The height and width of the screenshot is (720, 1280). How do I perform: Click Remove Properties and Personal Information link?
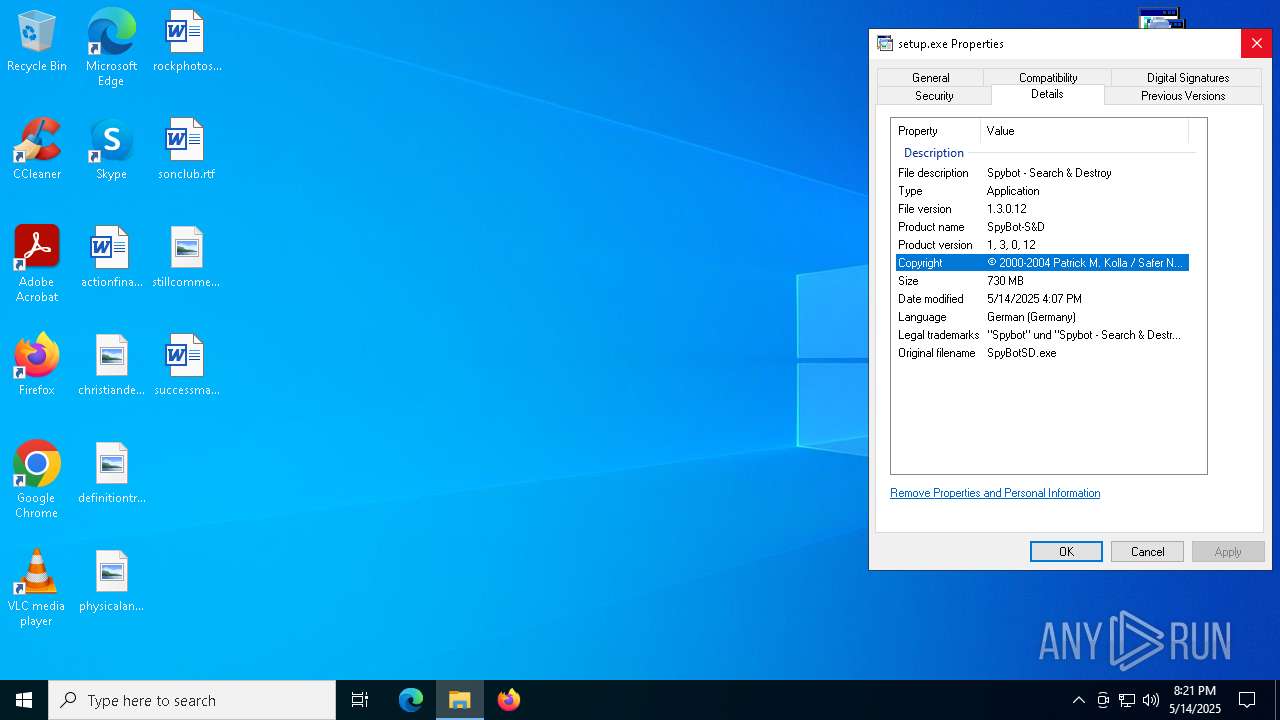pos(995,493)
